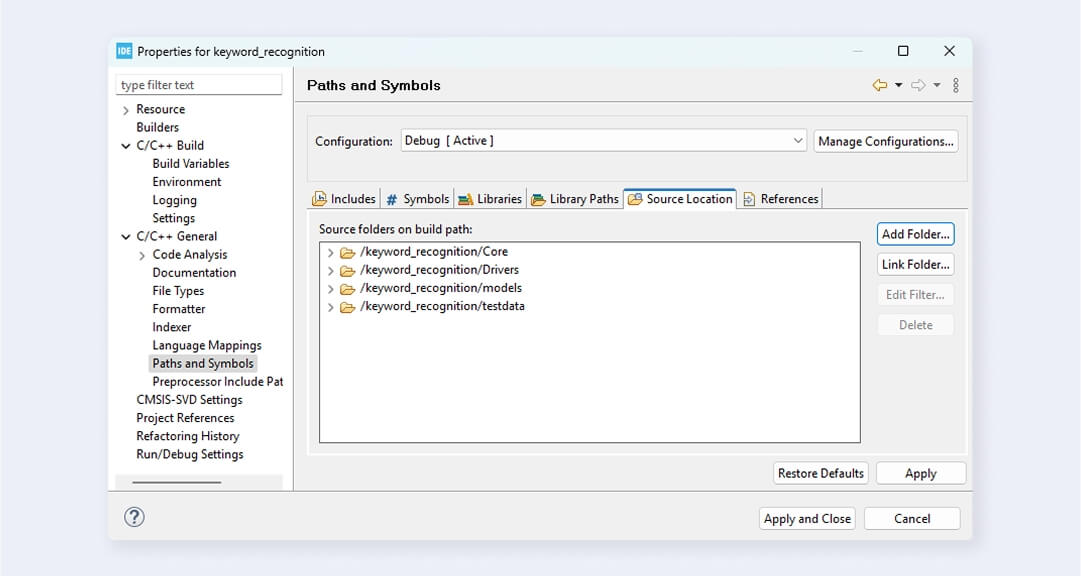Viewport: 1081px width, 576px height.
Task: Open the vertical three-dot view menu
Action: [x=956, y=86]
